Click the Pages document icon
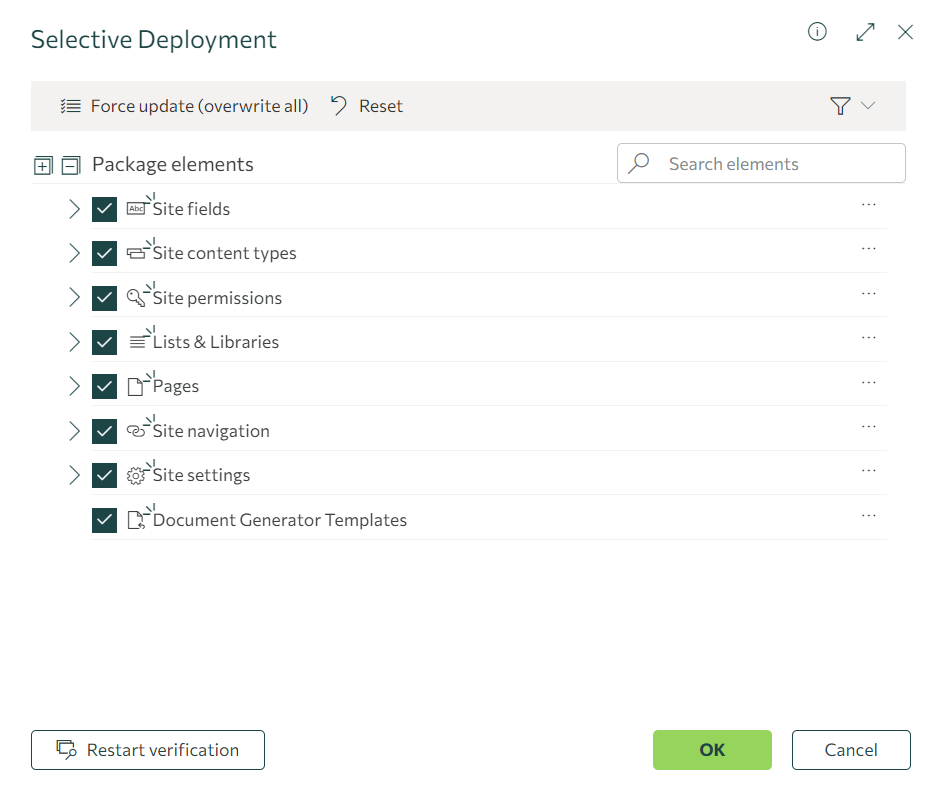This screenshot has height=791, width=937. coord(136,387)
